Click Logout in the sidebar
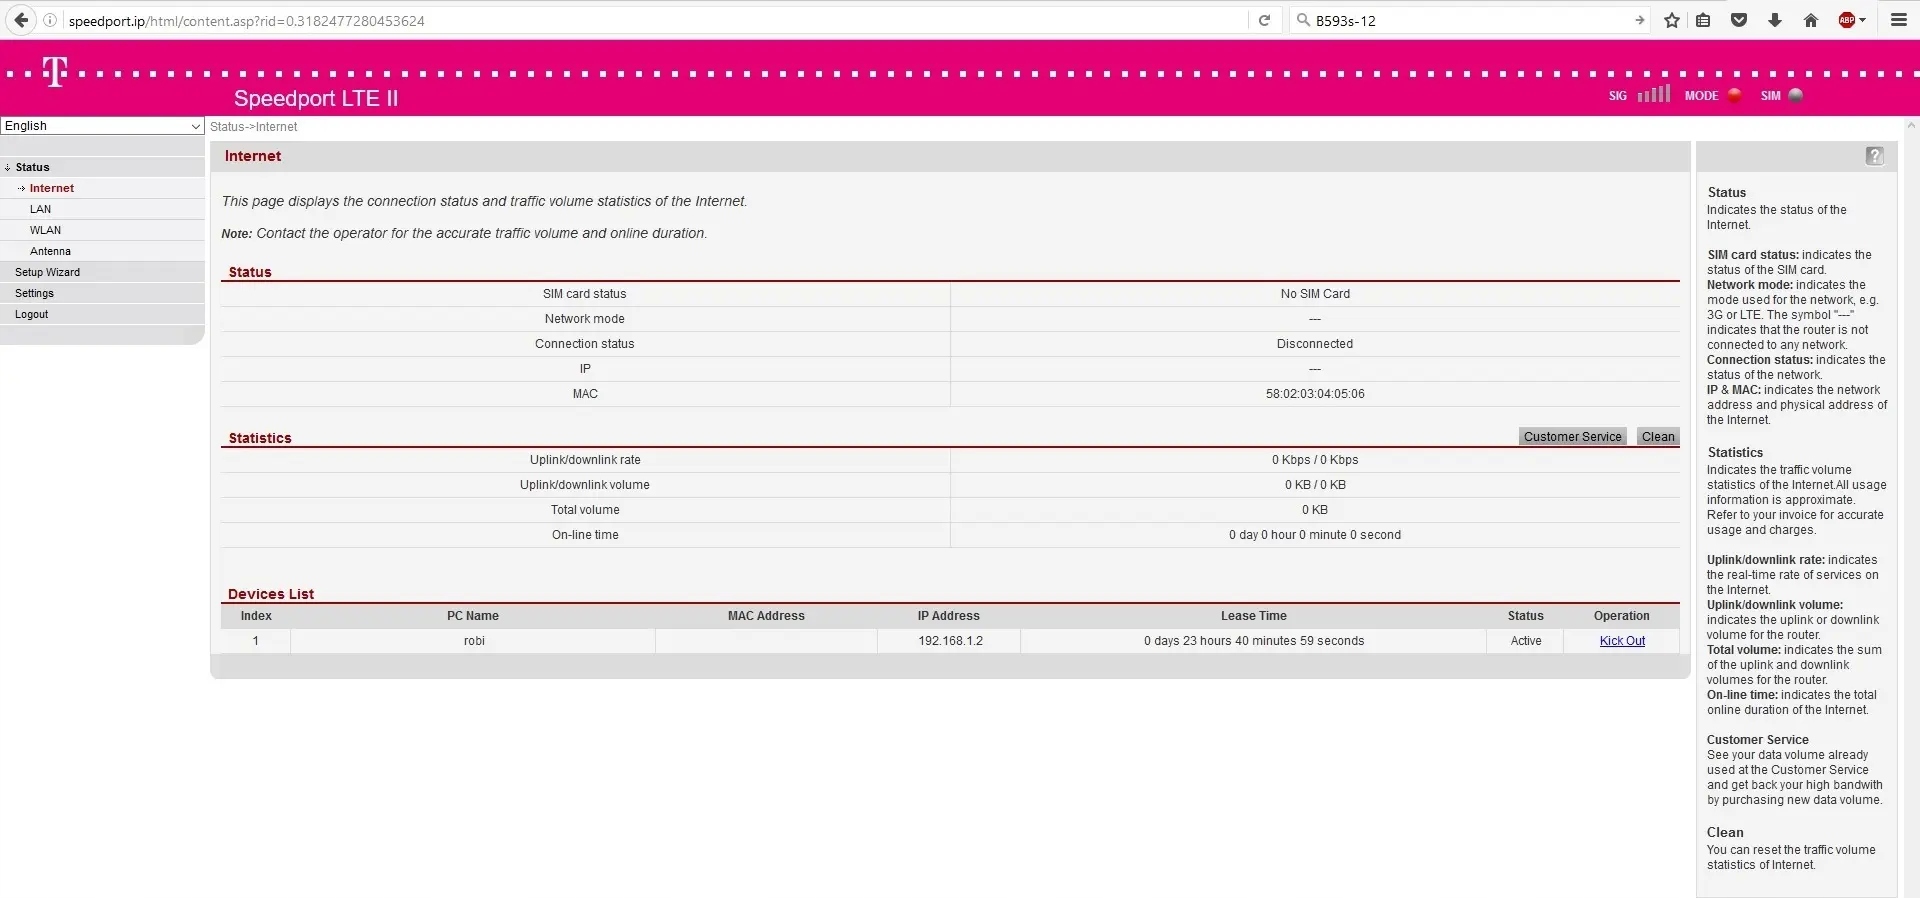 pyautogui.click(x=31, y=314)
